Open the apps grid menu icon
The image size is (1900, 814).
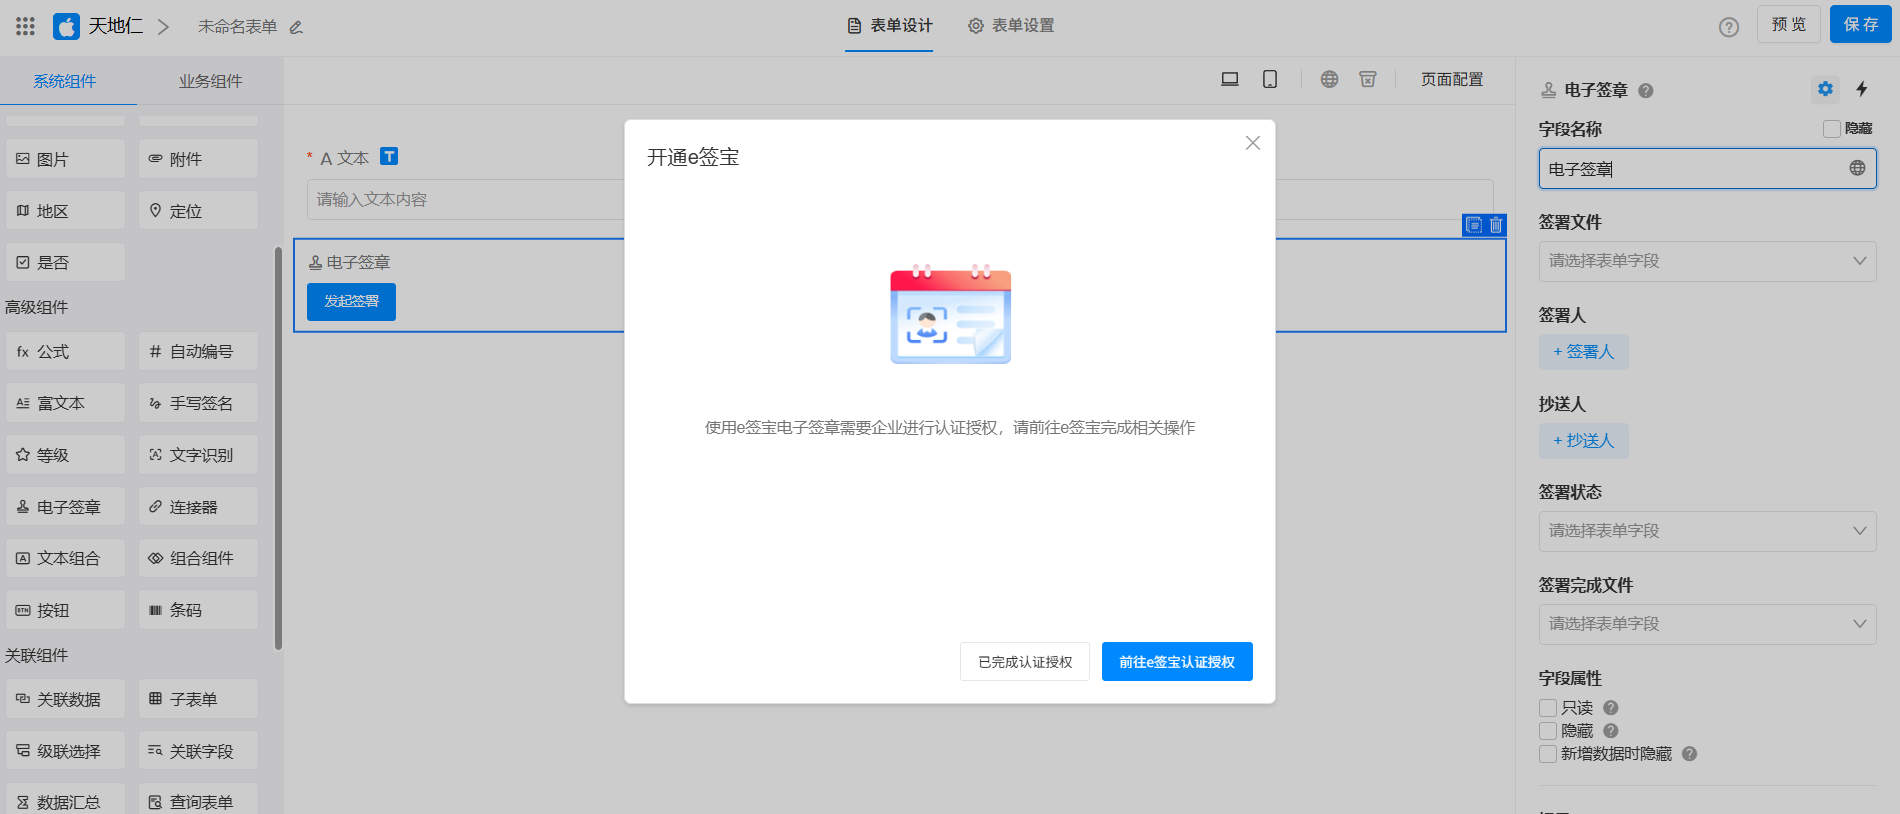pos(26,26)
